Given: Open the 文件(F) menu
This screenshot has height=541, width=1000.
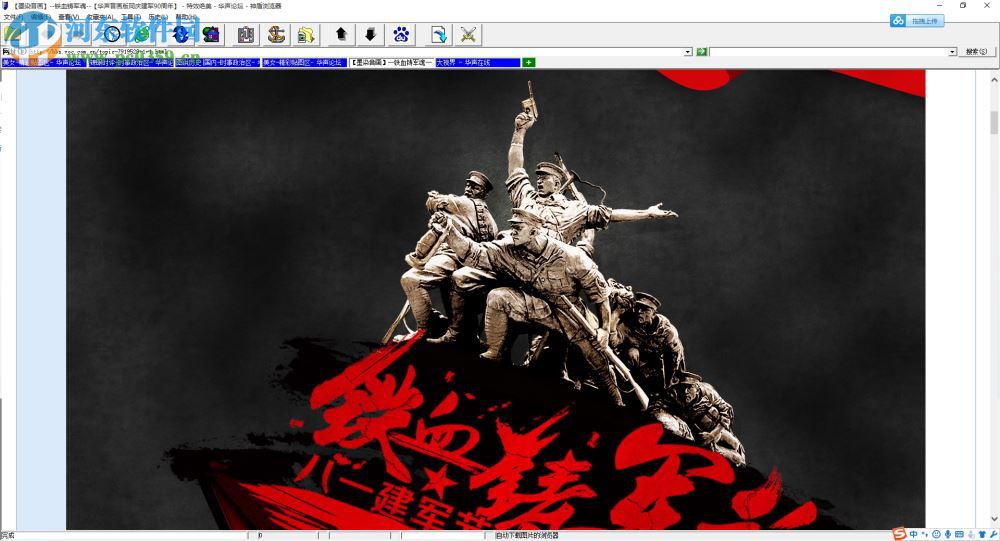Looking at the screenshot, I should (13, 17).
